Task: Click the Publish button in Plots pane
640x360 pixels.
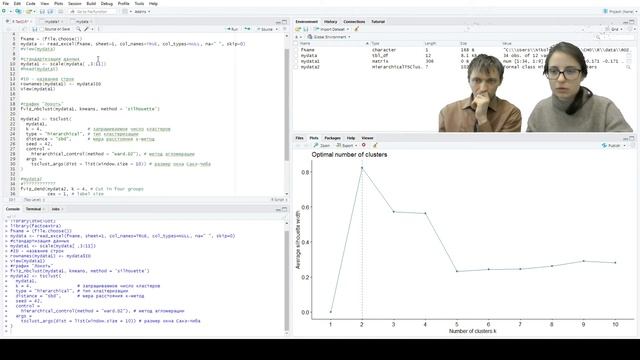Action: (611, 145)
